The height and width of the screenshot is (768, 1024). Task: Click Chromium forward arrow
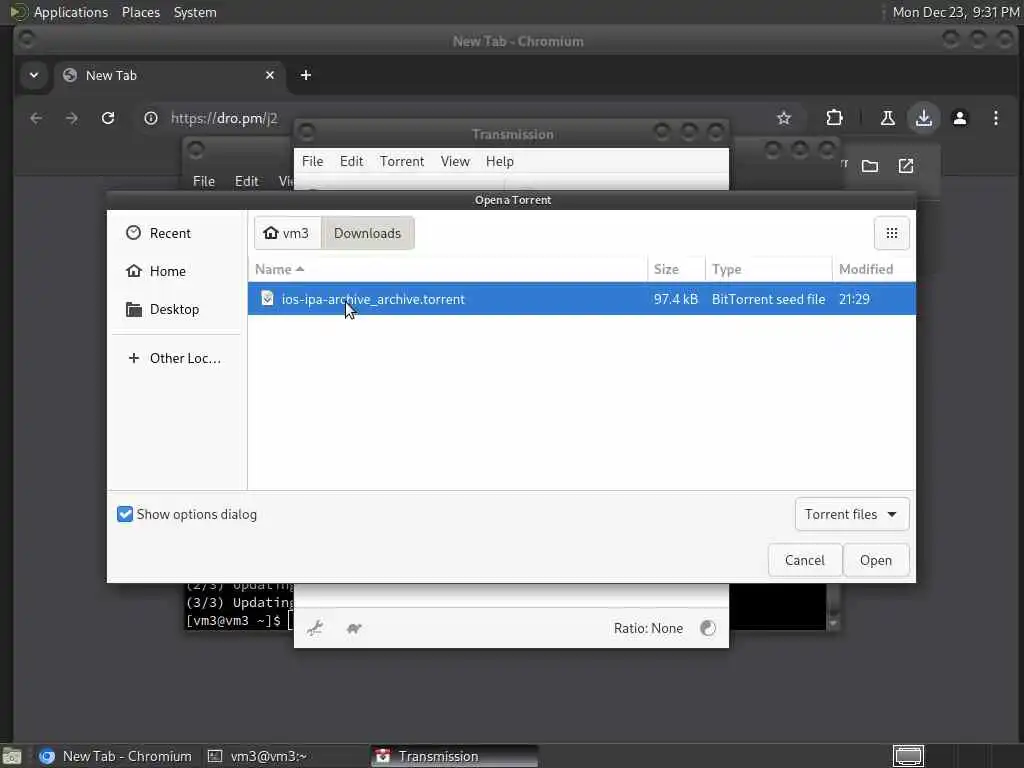(x=72, y=118)
